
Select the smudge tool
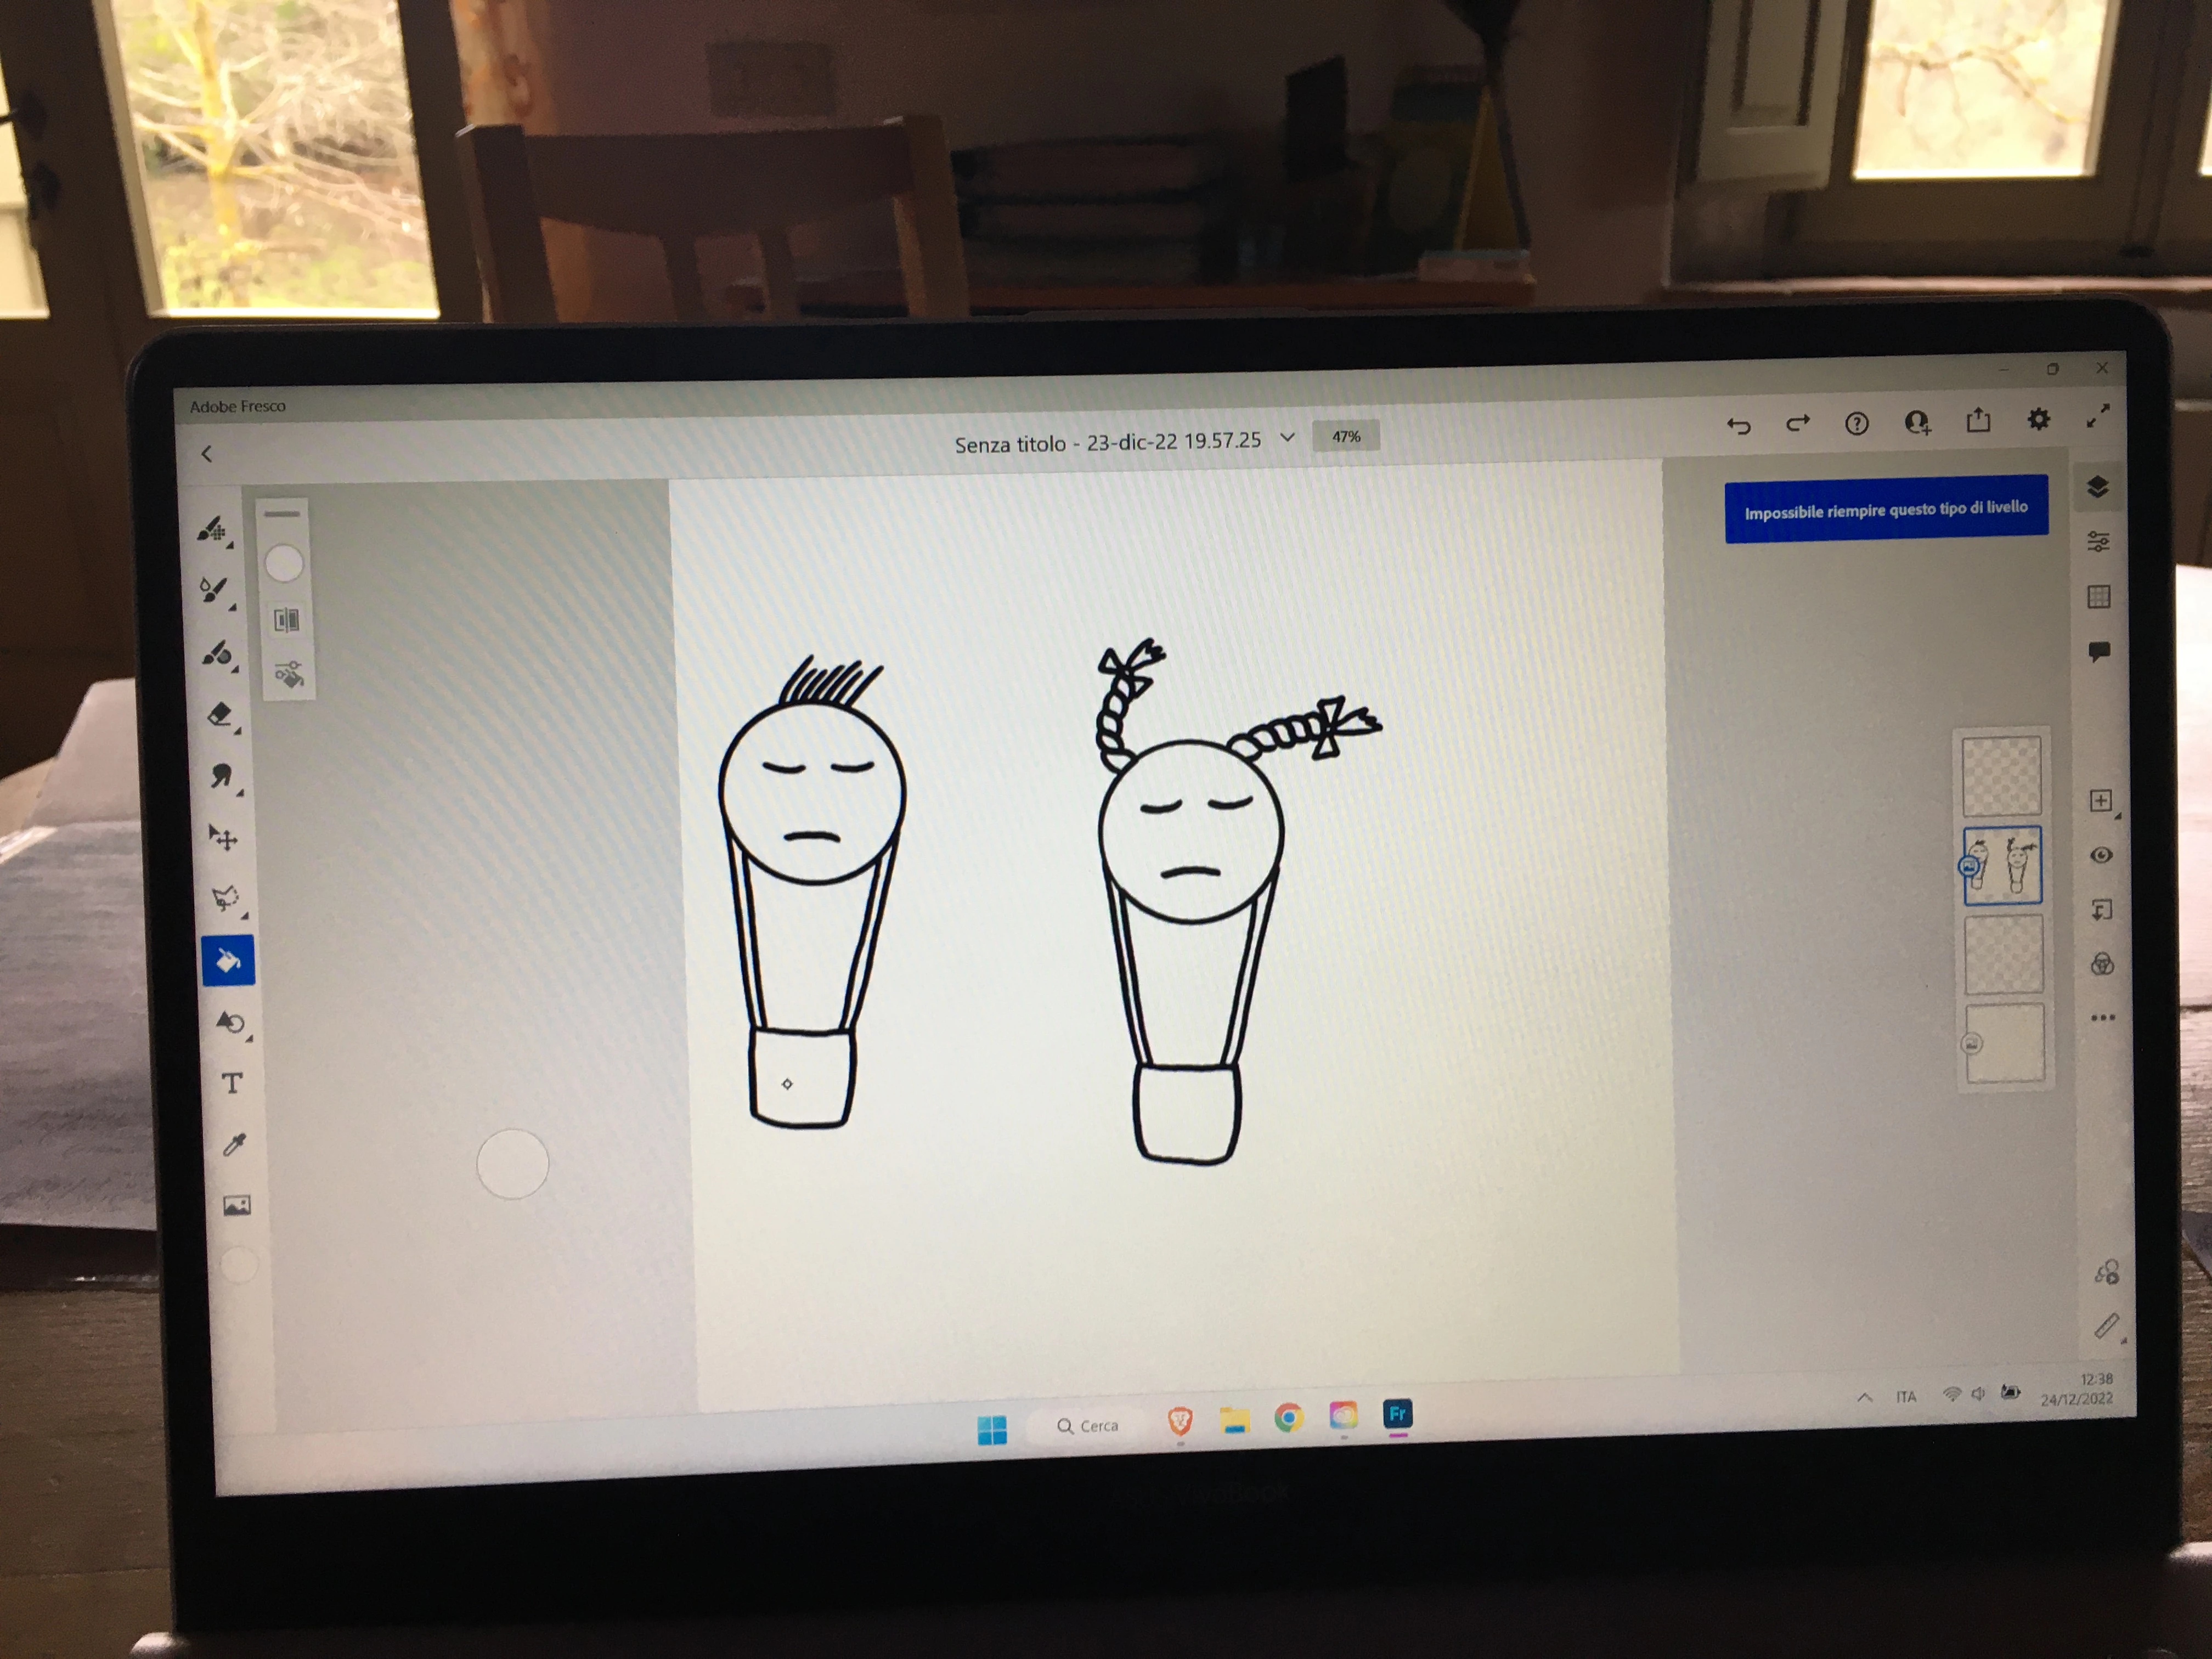coord(222,775)
